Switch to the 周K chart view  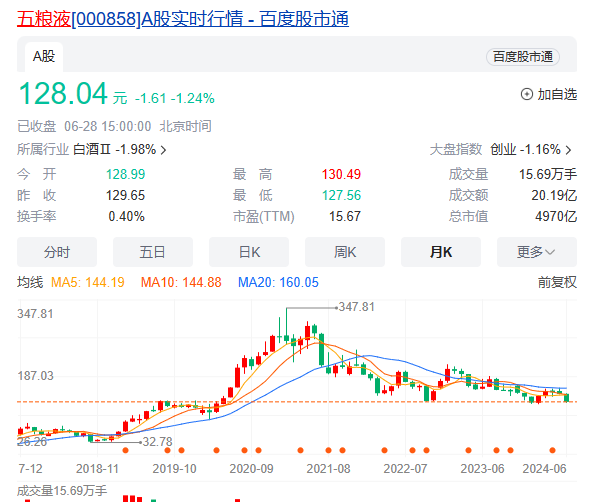coord(345,252)
